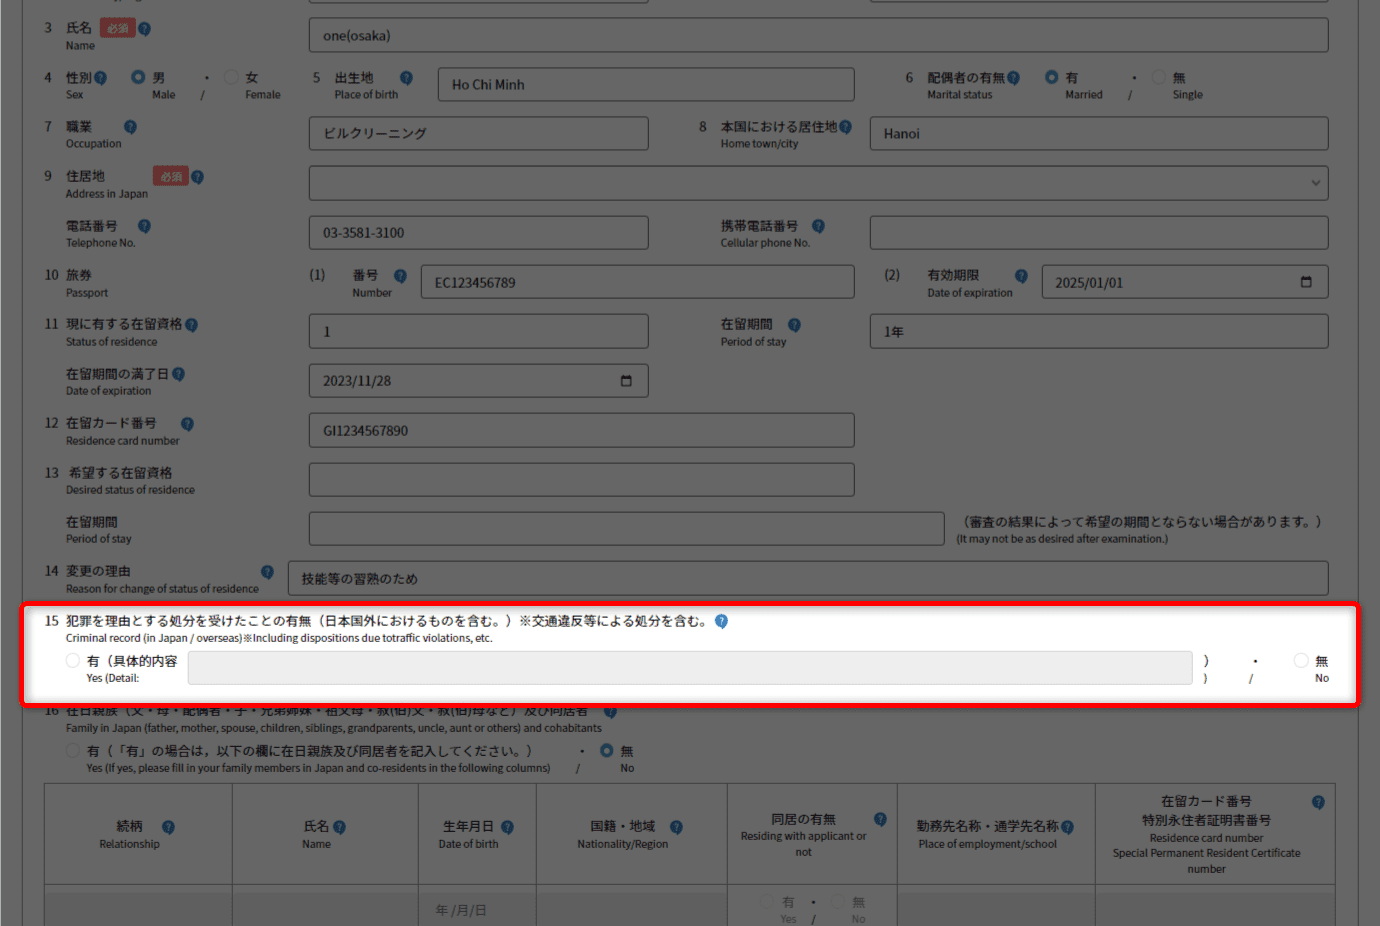
Task: Click help icon beside Marital status
Action: (x=1013, y=78)
